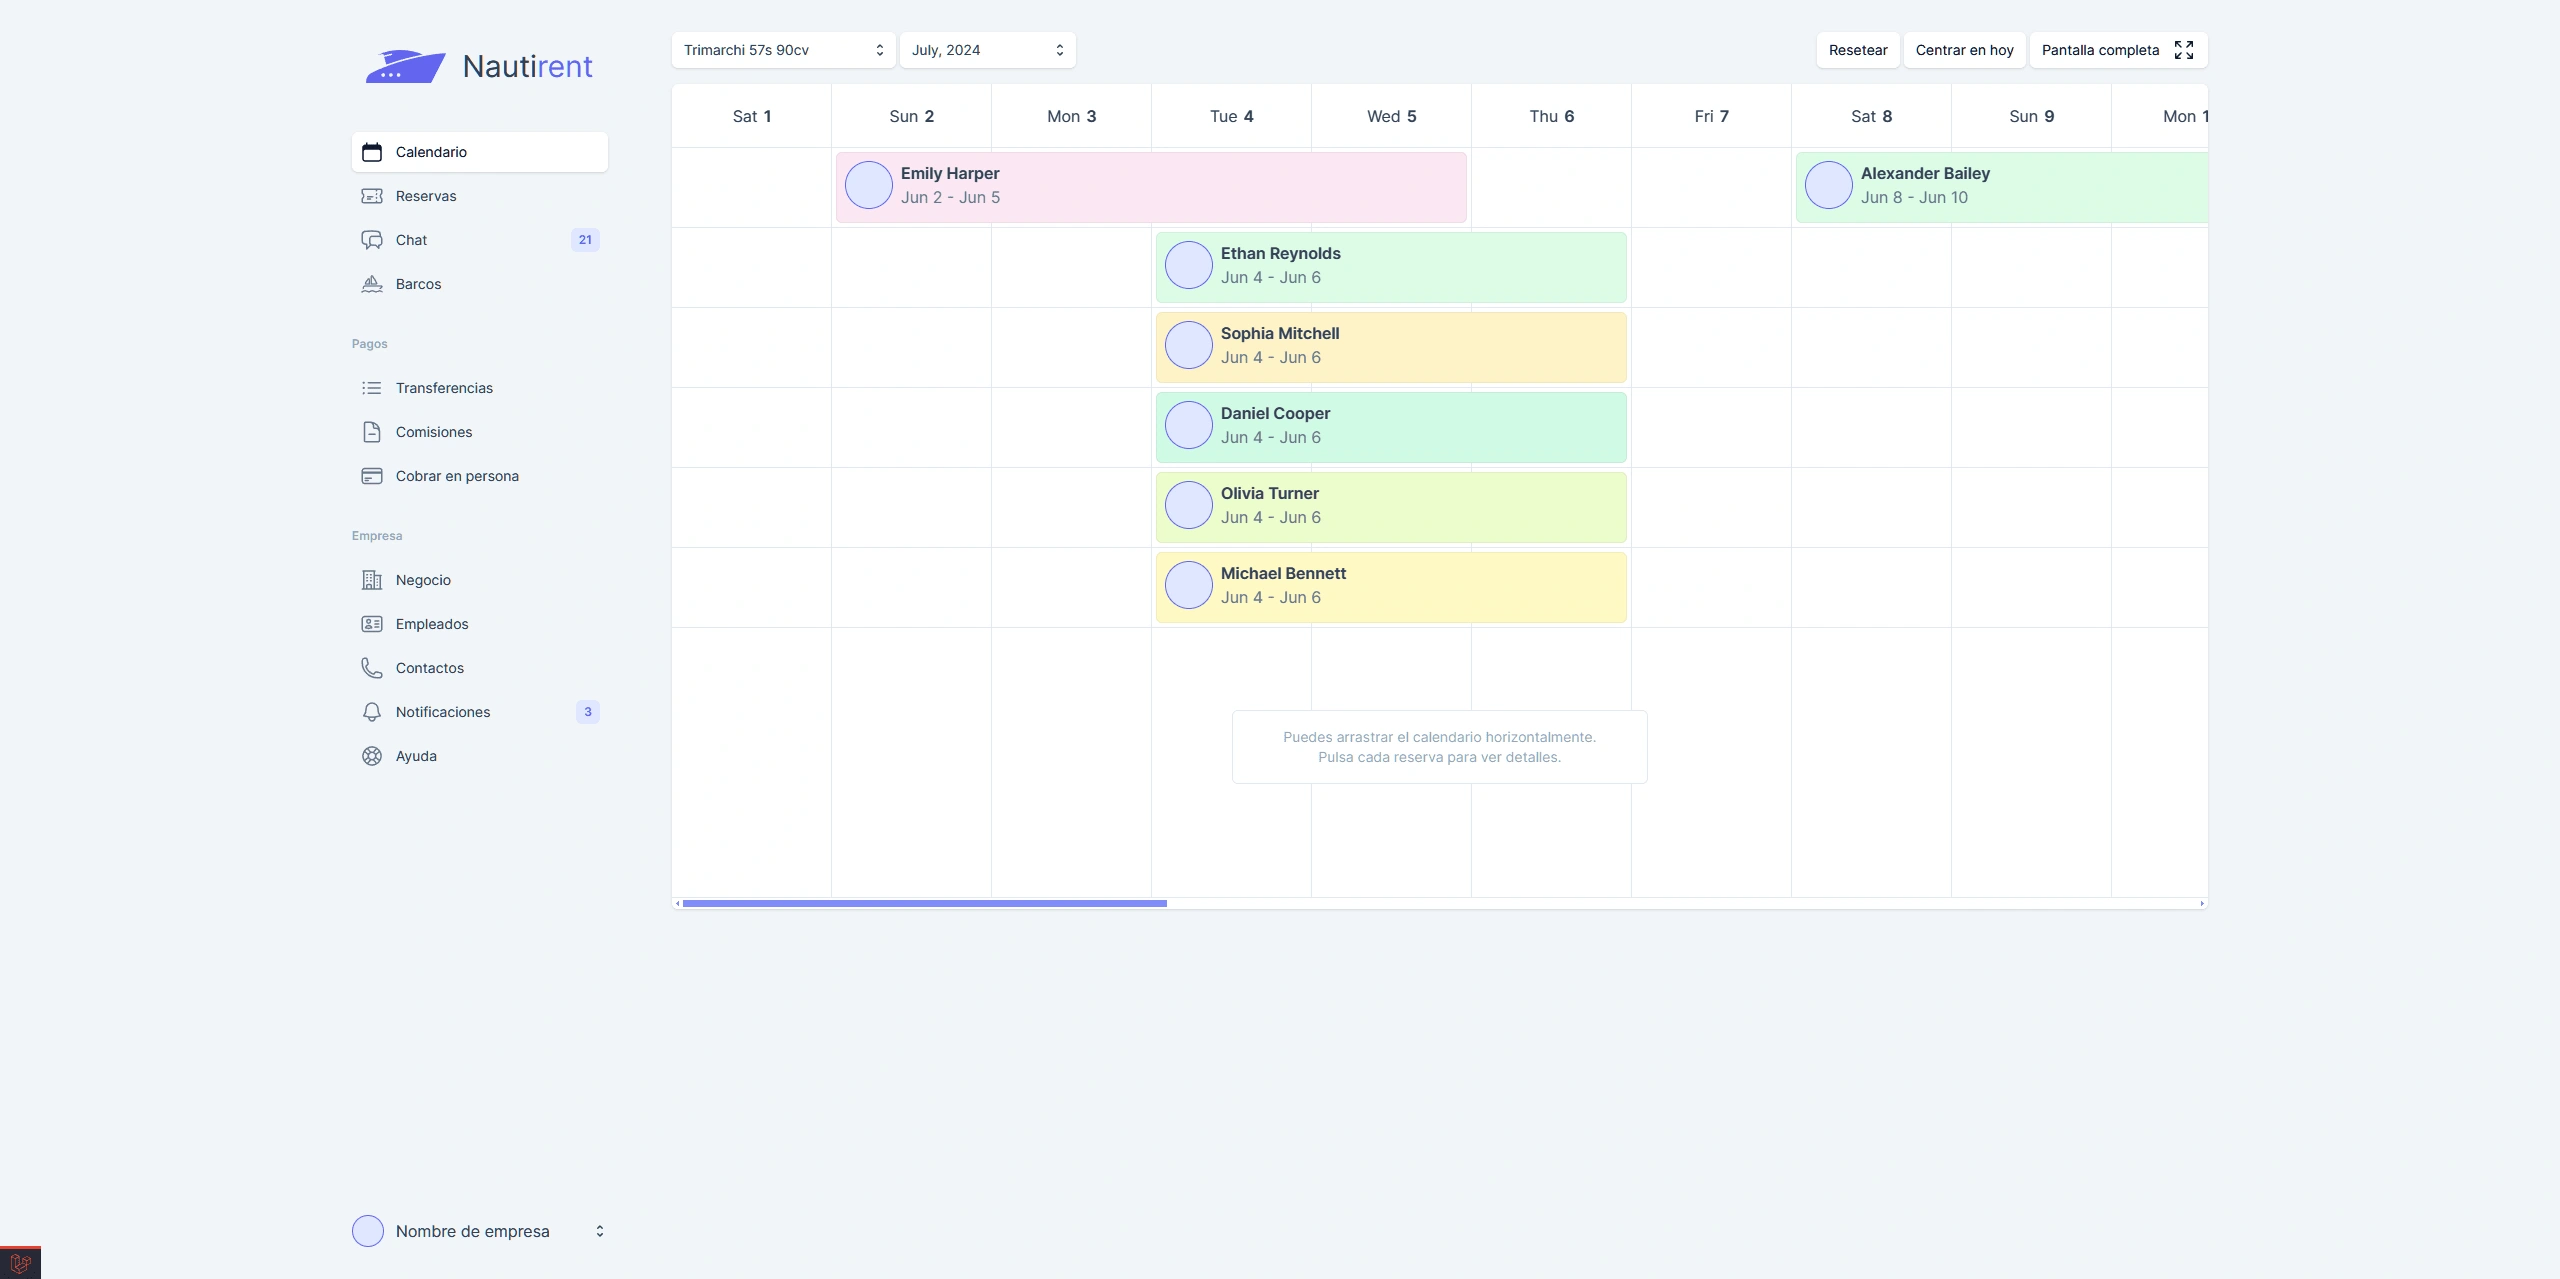The height and width of the screenshot is (1279, 2560).
Task: Click the drag calendar hint message
Action: coord(1440,747)
